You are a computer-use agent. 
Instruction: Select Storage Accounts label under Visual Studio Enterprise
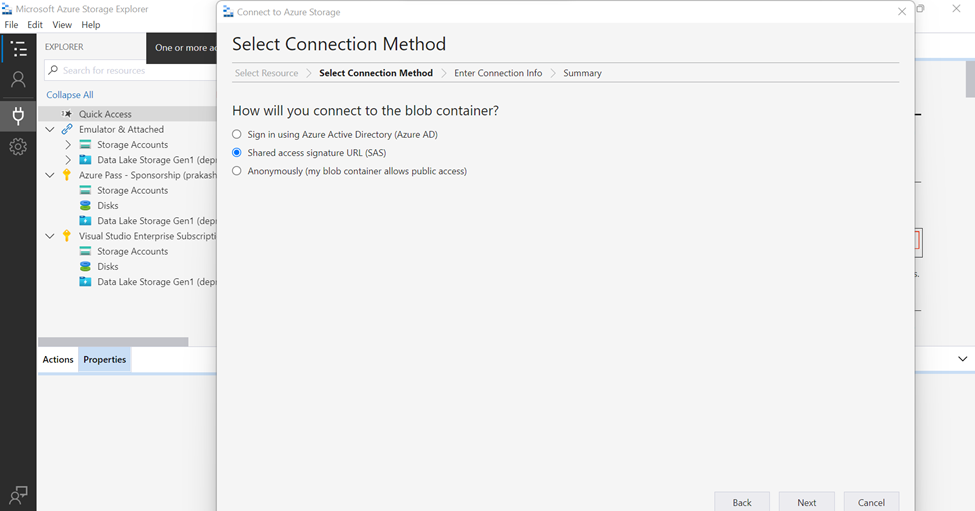pyautogui.click(x=132, y=251)
